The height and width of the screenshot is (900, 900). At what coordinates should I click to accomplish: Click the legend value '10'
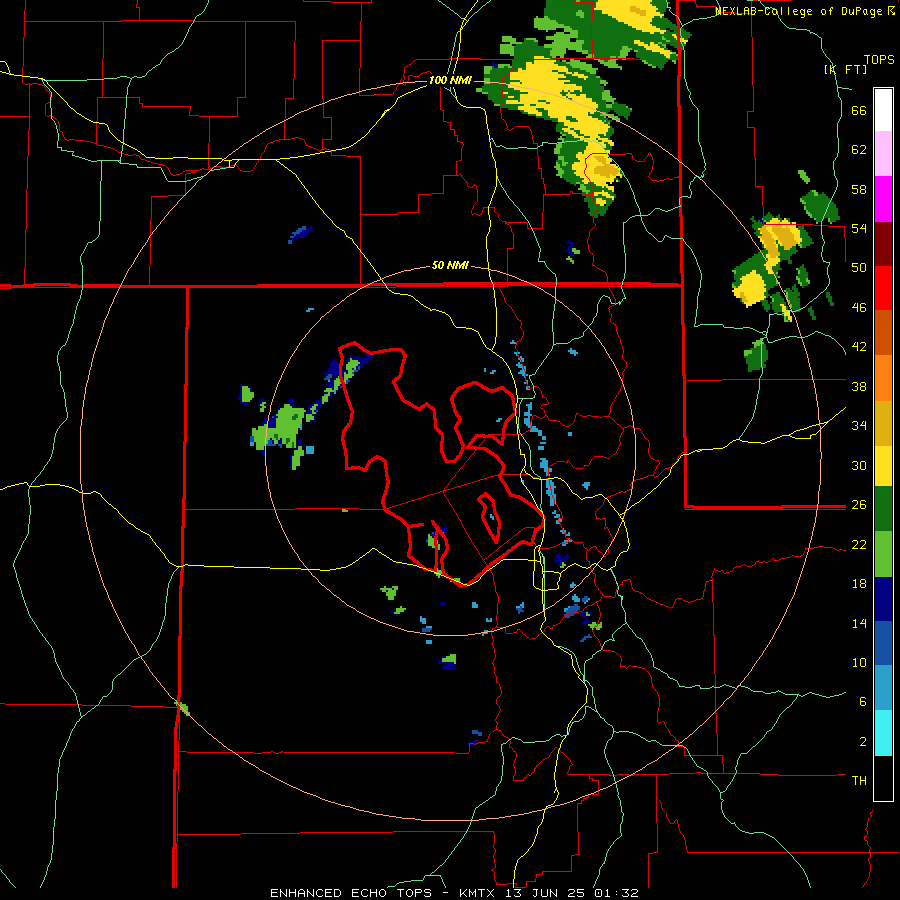point(859,662)
